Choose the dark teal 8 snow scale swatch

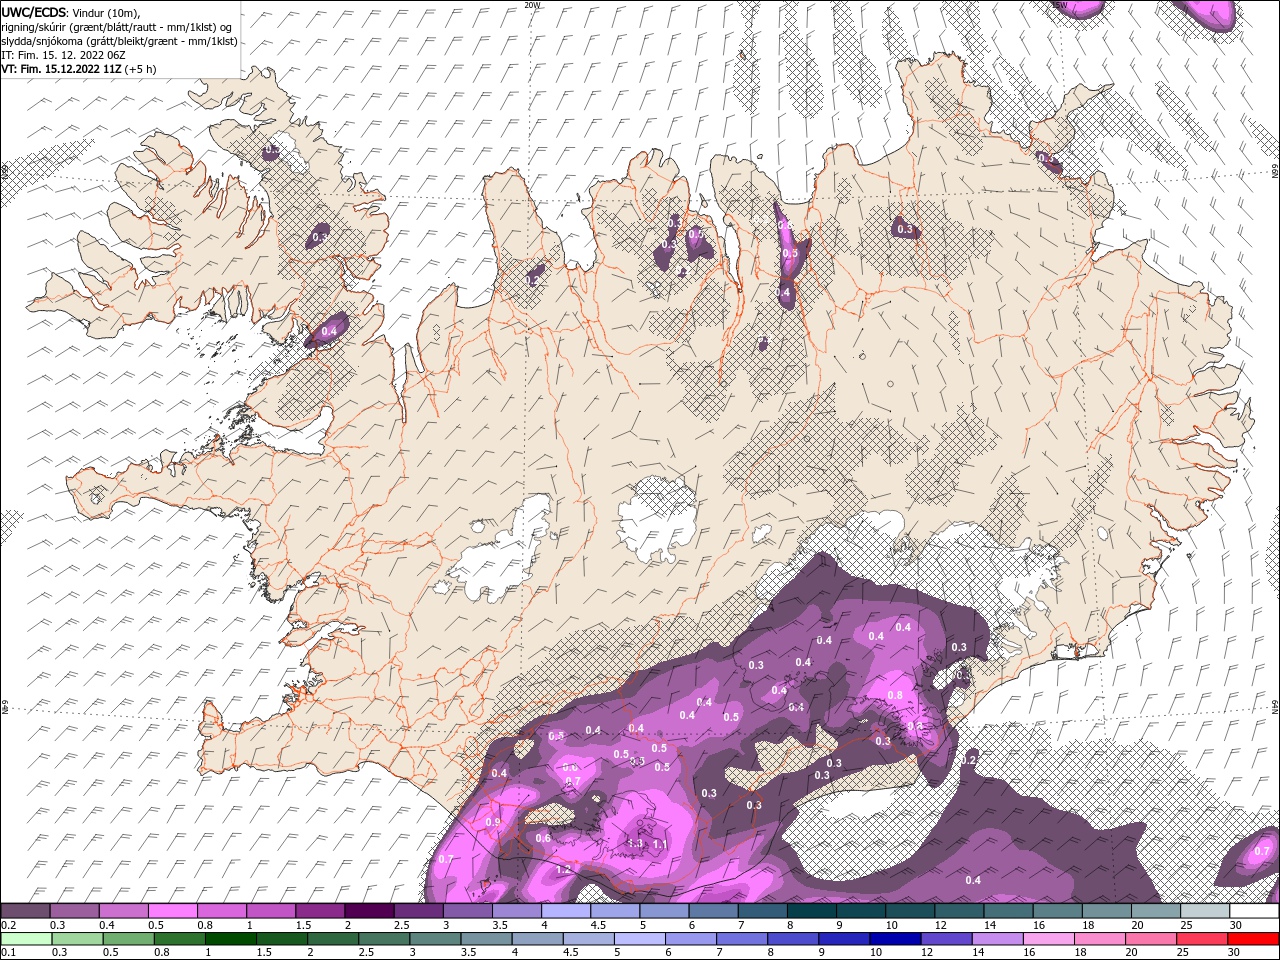tap(811, 911)
